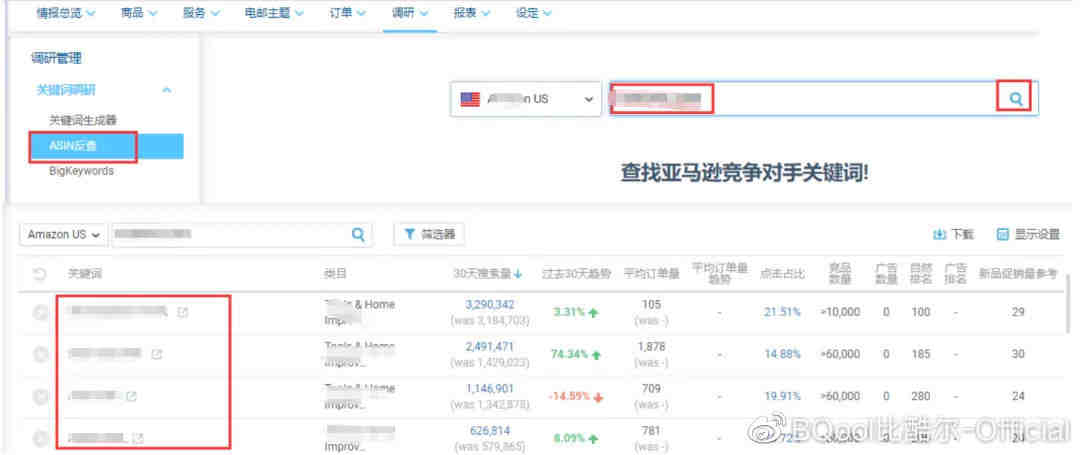Viewport: 1080px width, 455px height.
Task: Open the 调研 menu in top navigation
Action: coord(409,14)
